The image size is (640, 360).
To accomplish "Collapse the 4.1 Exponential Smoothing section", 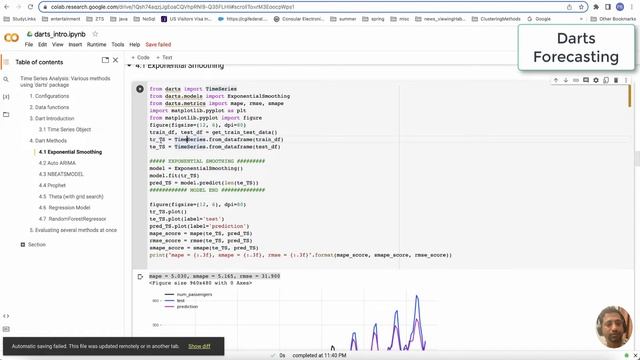I will click(x=130, y=65).
